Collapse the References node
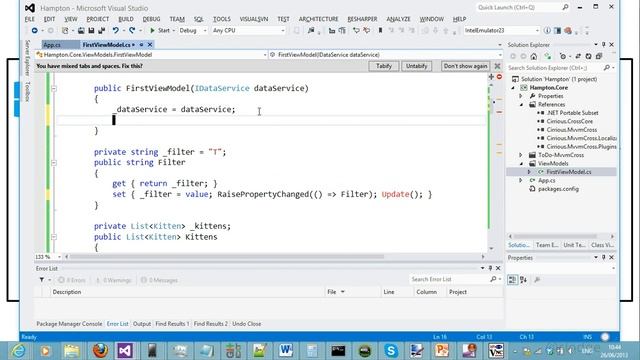 coord(521,104)
